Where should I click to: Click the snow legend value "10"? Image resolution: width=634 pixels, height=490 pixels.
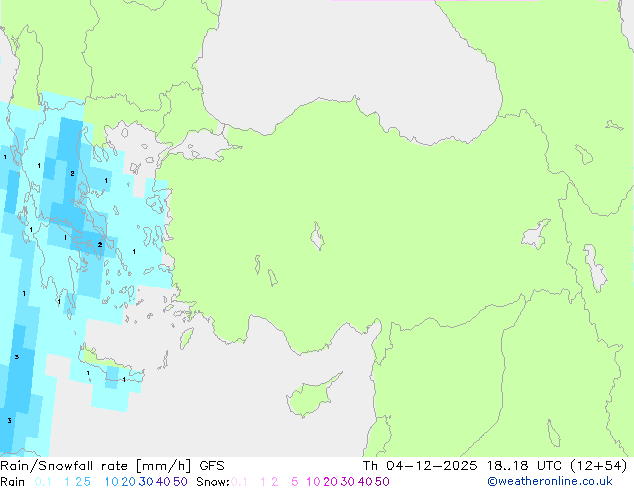click(x=313, y=482)
